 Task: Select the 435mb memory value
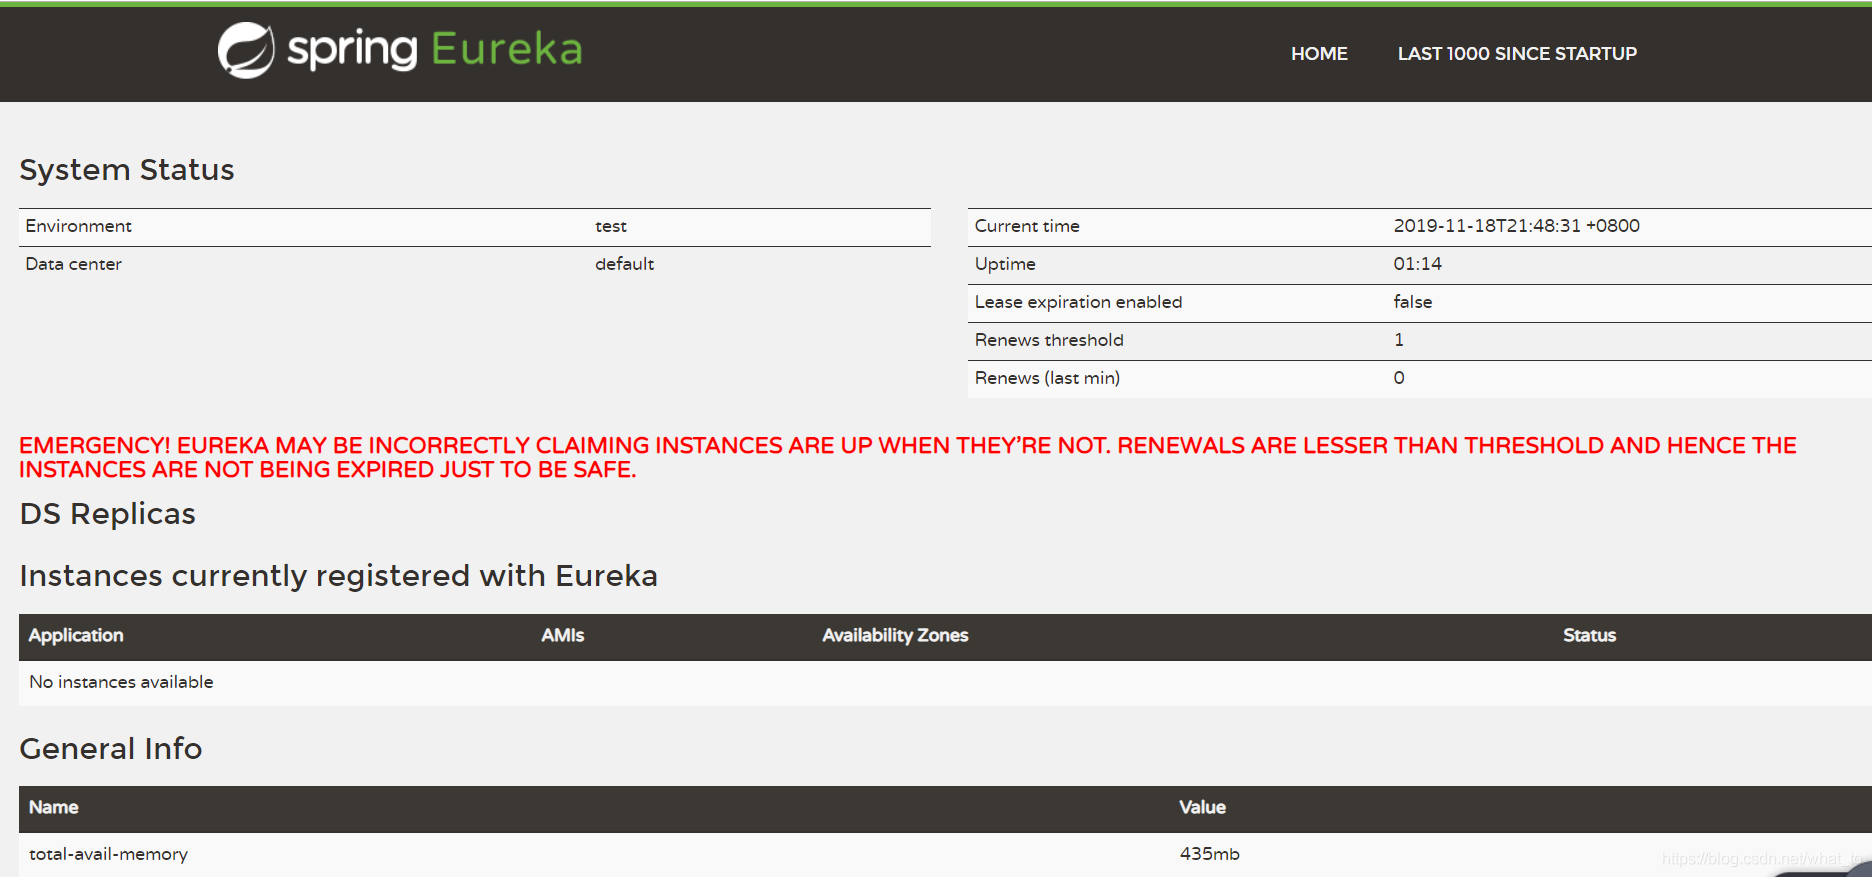(x=1209, y=854)
